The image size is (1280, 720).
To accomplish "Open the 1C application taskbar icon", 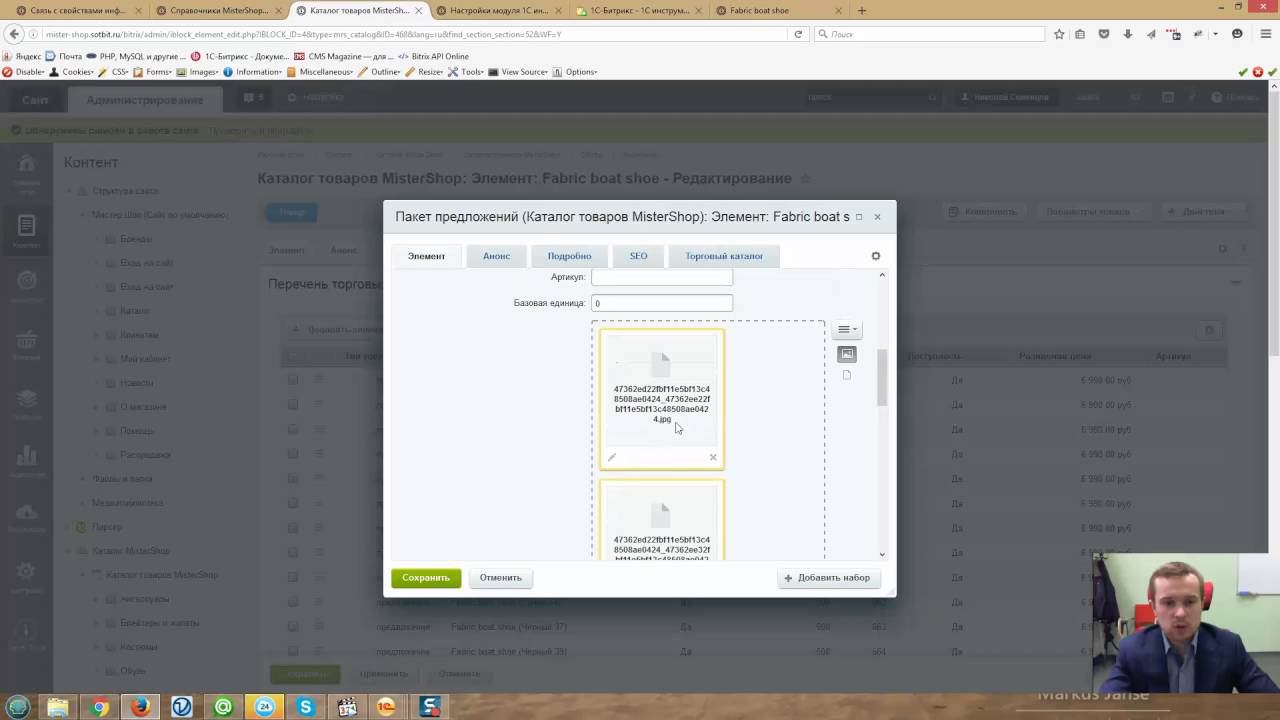I will (388, 707).
